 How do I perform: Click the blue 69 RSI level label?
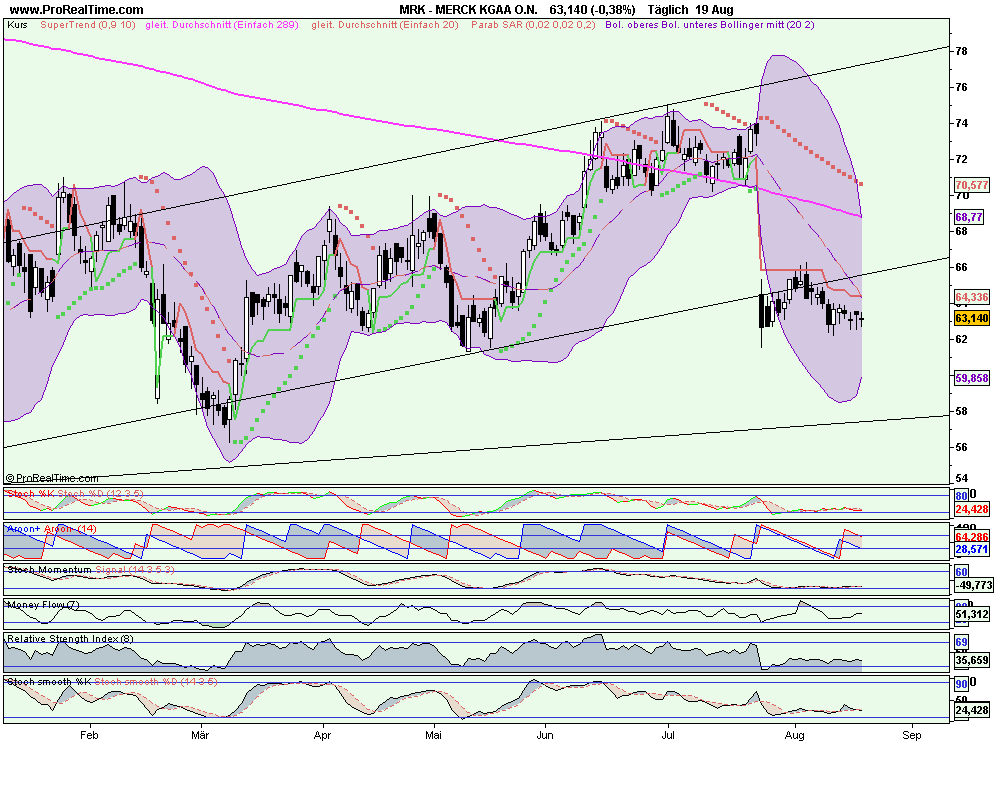961,642
